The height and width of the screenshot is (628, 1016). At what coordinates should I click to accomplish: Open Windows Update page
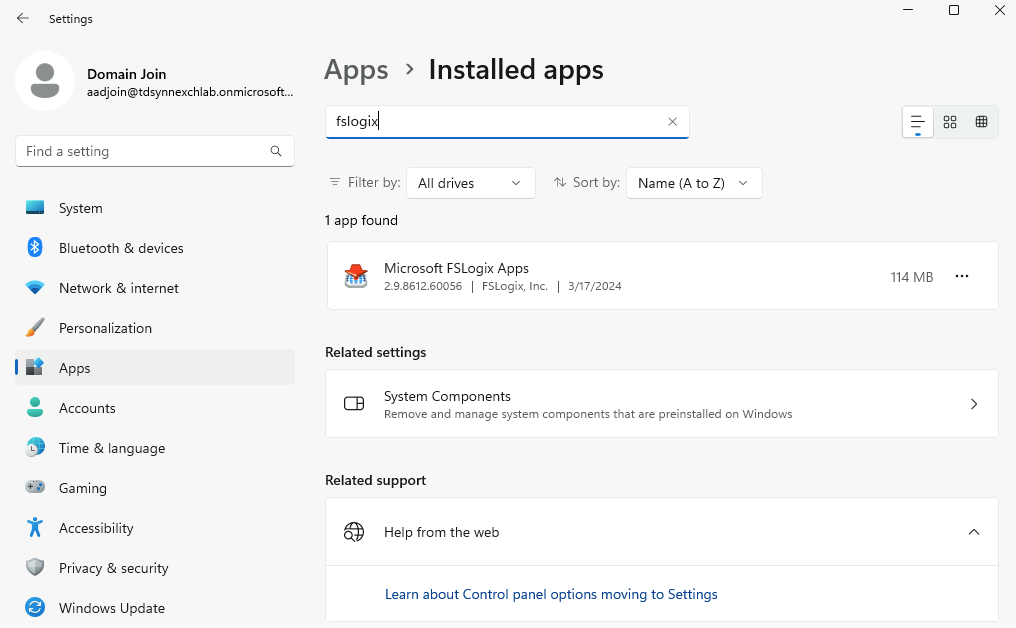click(x=155, y=608)
